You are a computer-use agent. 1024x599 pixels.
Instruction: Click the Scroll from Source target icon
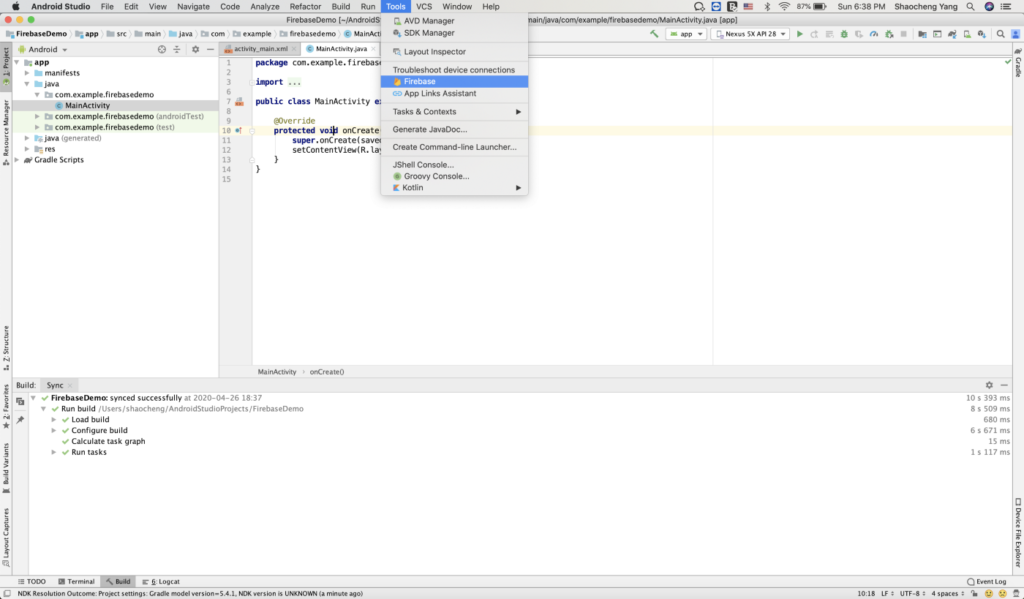tap(162, 49)
